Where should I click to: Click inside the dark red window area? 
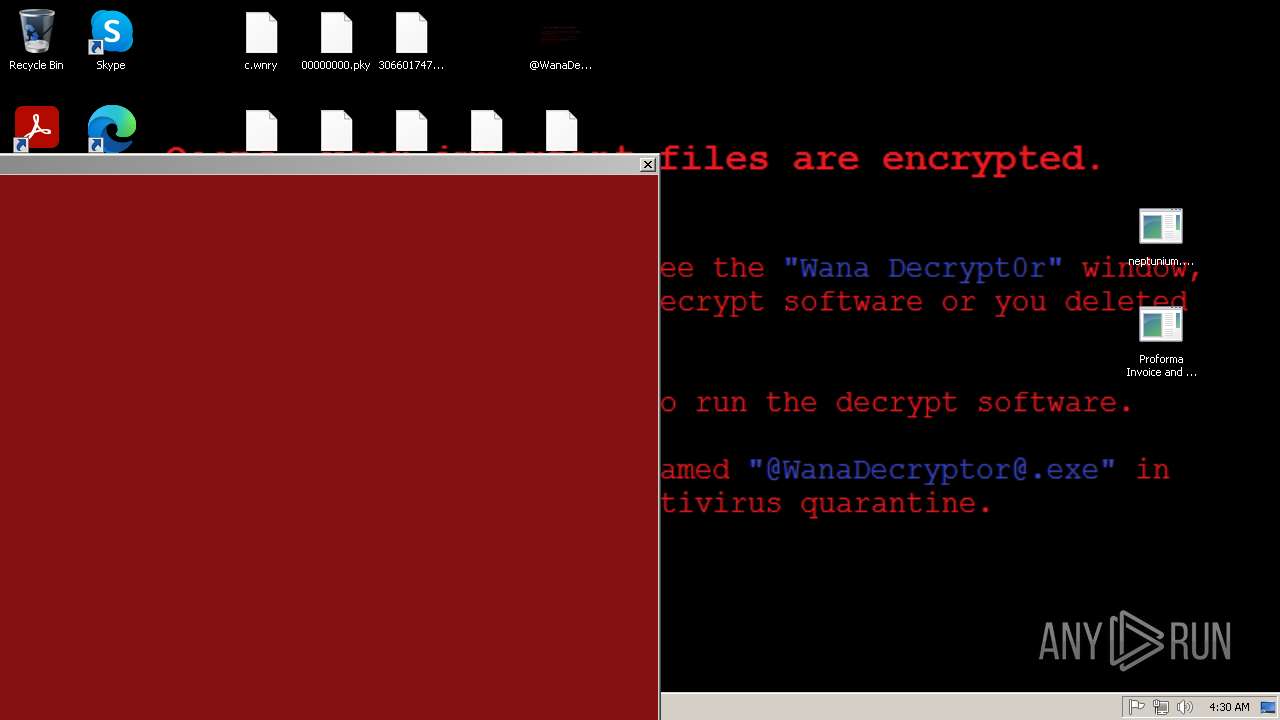point(329,447)
